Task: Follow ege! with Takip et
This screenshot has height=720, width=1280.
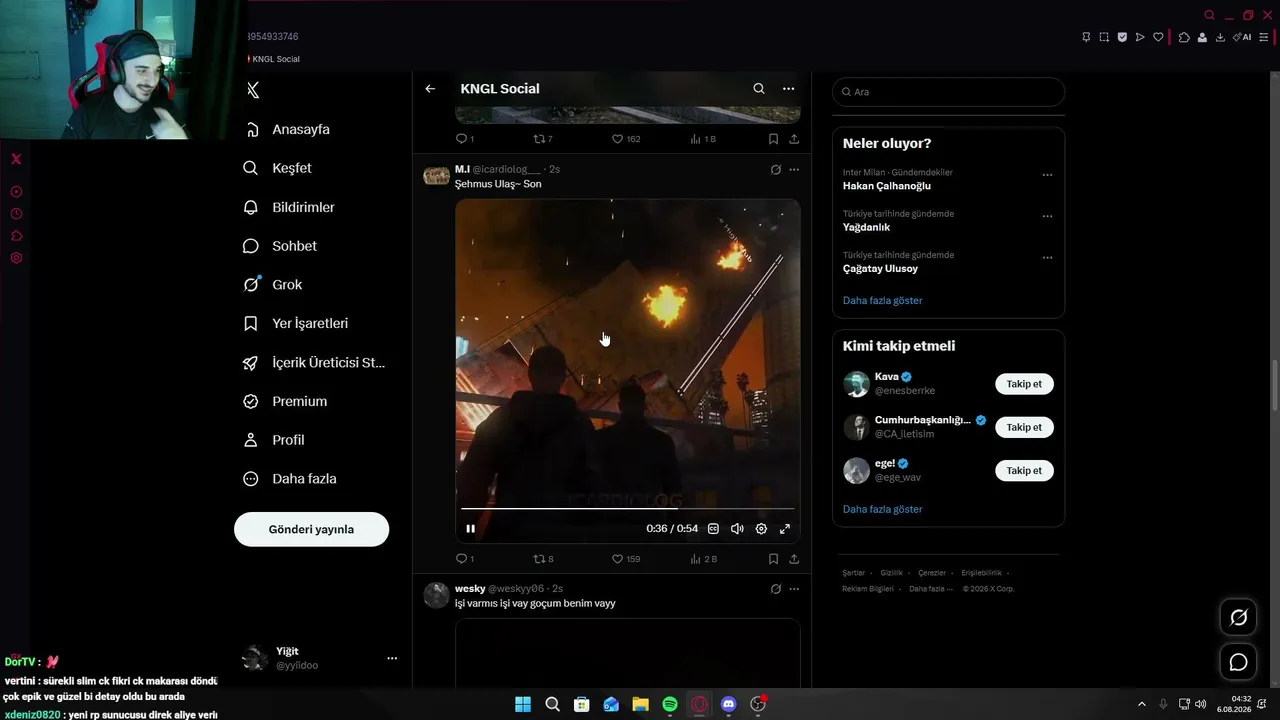Action: coord(1024,471)
